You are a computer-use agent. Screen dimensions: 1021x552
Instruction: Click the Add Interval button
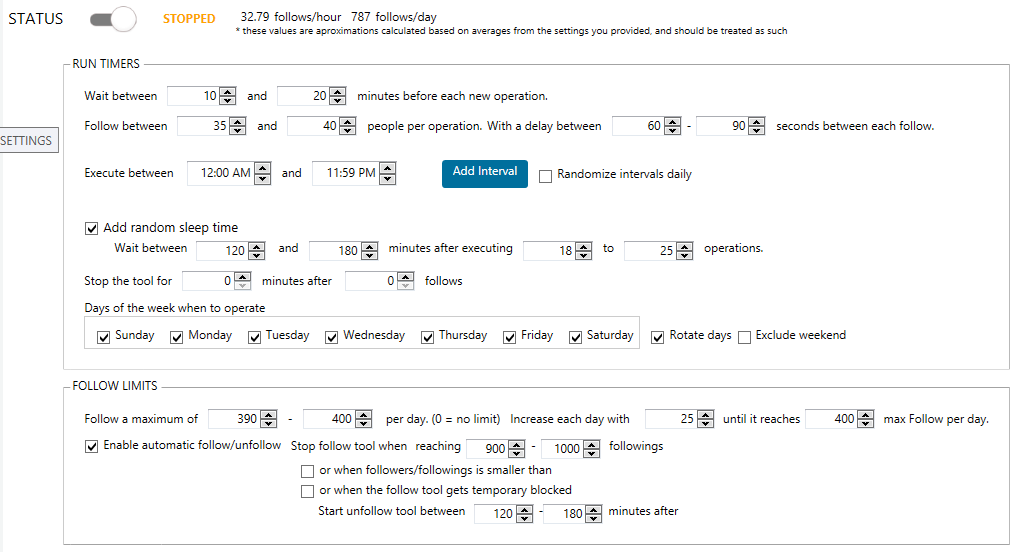[x=484, y=173]
